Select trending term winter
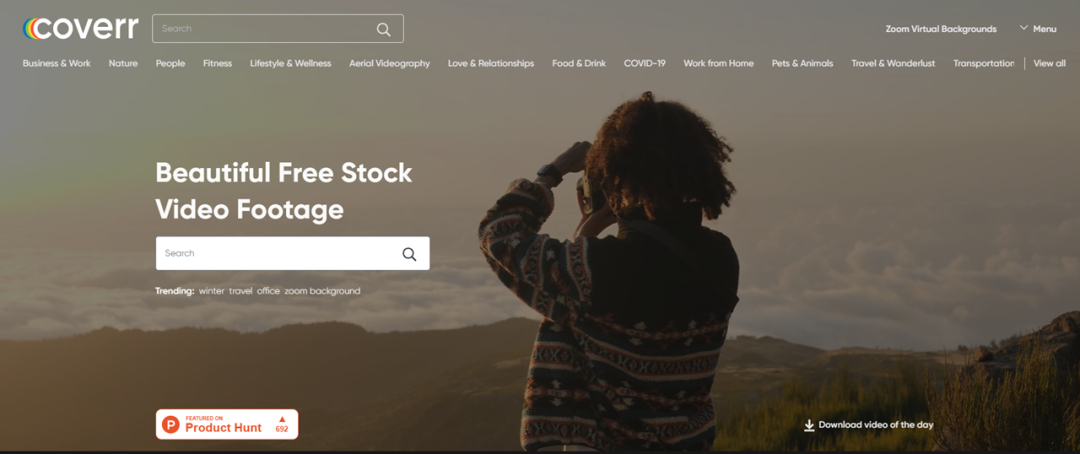 [x=211, y=291]
